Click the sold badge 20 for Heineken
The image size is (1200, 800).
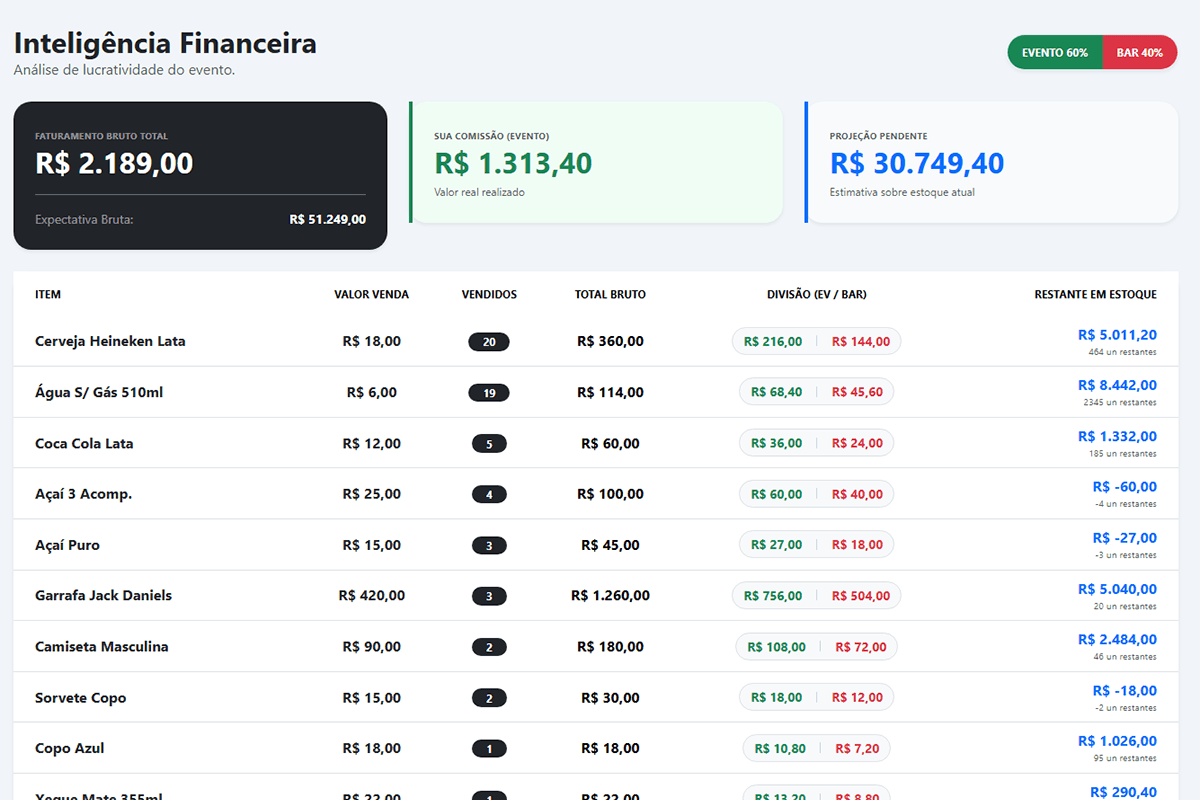coord(489,342)
